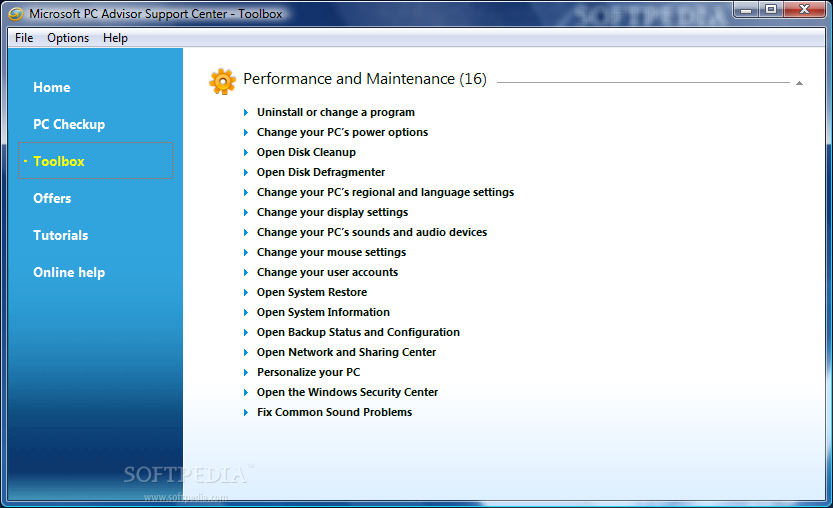Open the Offers section
The width and height of the screenshot is (833, 508).
click(x=52, y=198)
